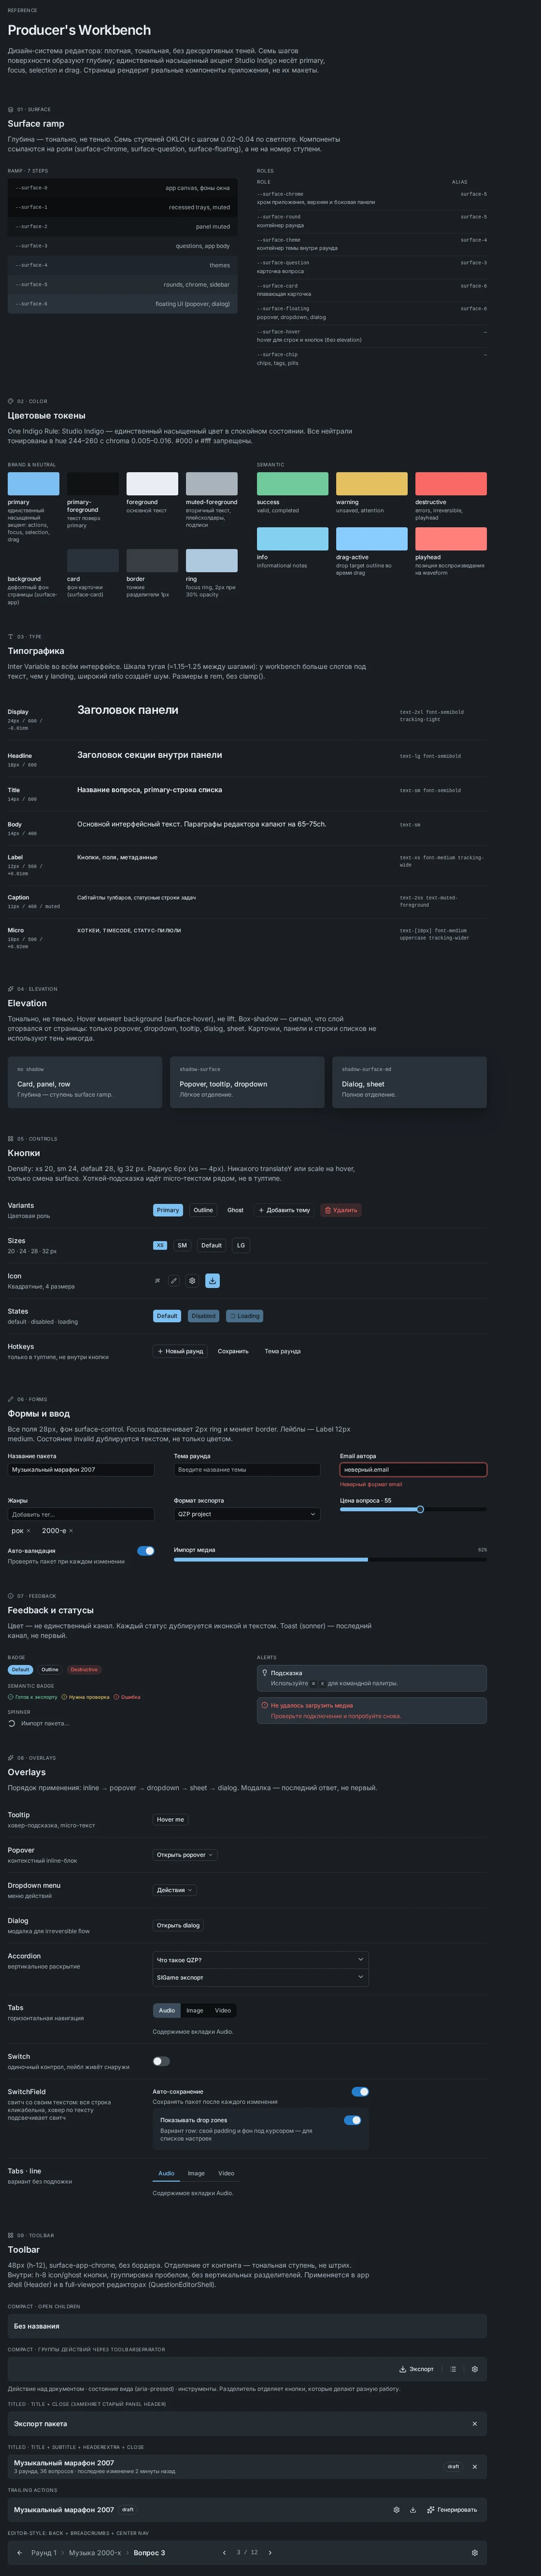Screen dimensions: 541x2576
Task: Select the Image tab in pill tabs
Action: (194, 2010)
